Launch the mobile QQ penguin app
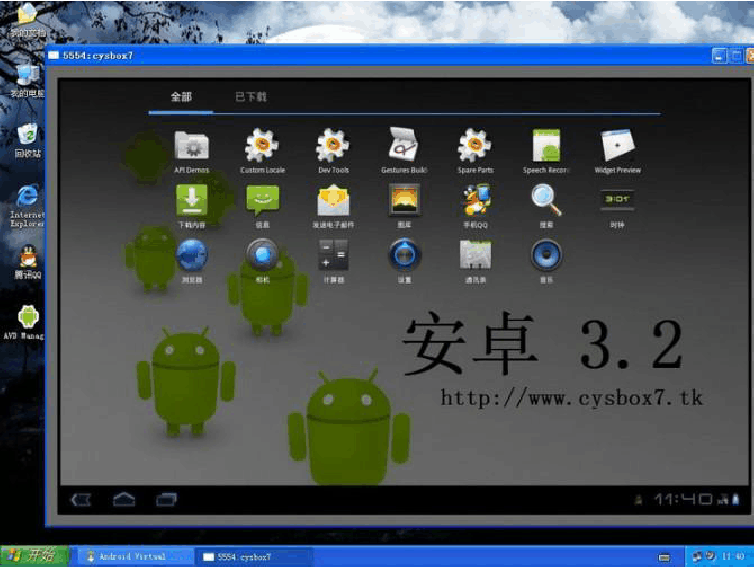This screenshot has height=567, width=754. click(475, 206)
